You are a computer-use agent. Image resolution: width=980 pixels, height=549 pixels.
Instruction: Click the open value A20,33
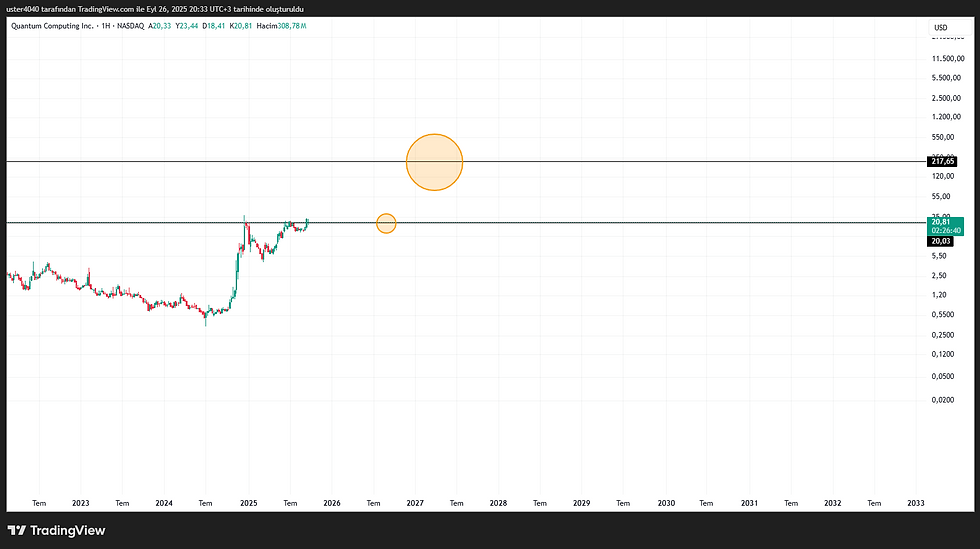[159, 26]
